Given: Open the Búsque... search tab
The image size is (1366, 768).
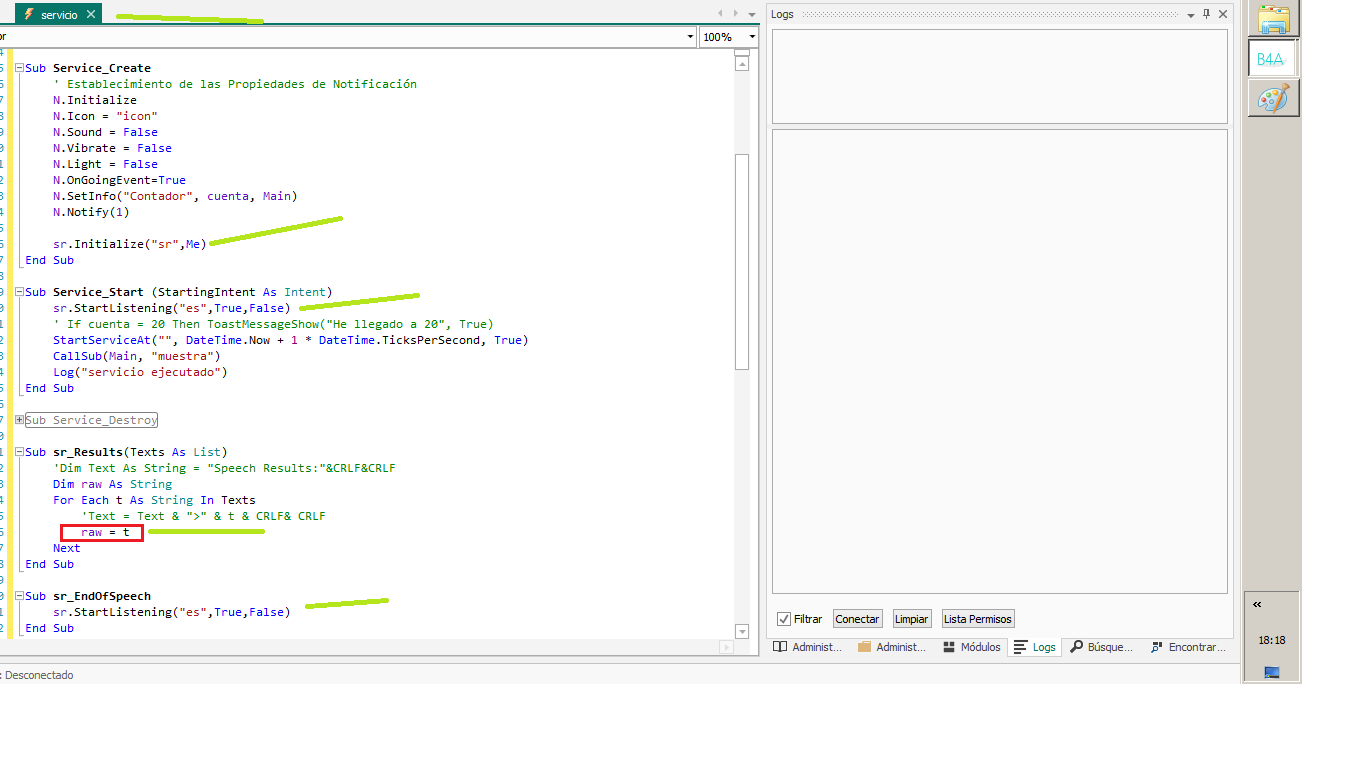Looking at the screenshot, I should click(1102, 647).
